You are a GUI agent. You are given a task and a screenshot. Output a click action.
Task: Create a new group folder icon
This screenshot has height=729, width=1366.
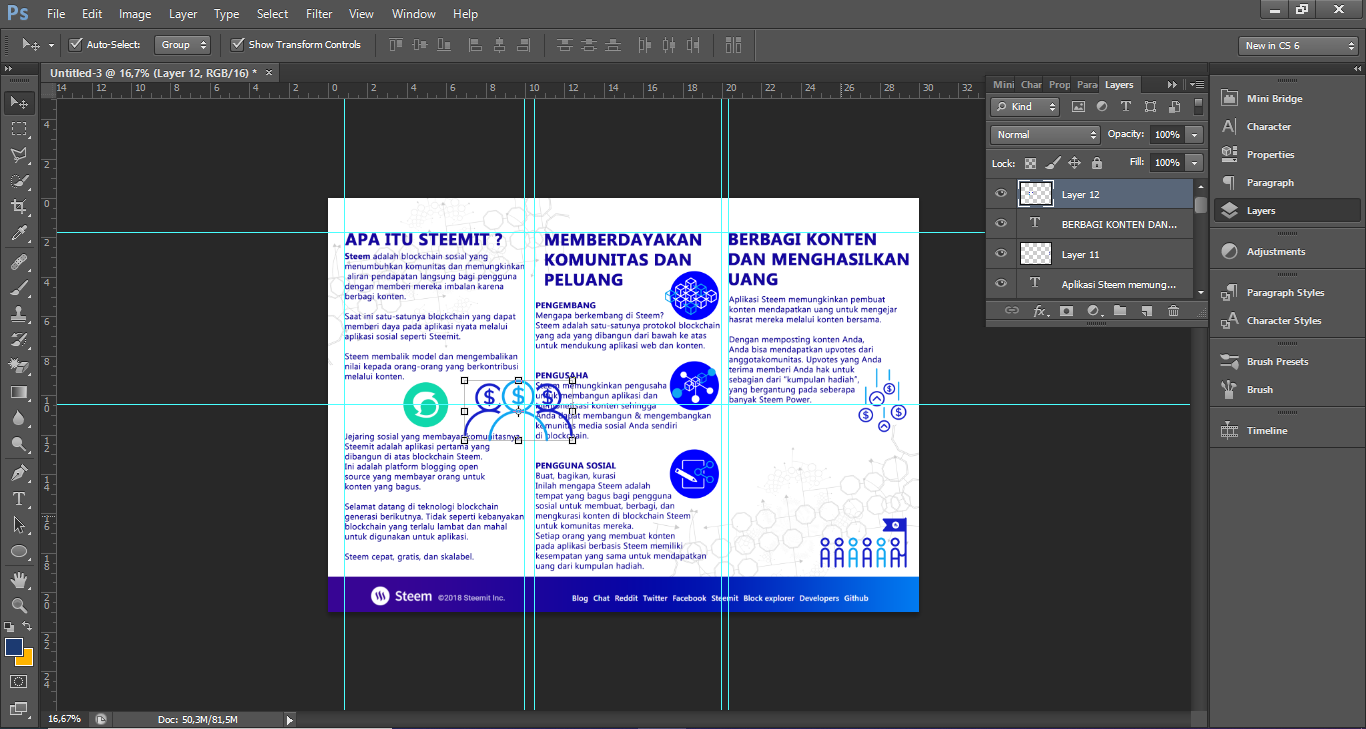tap(1120, 311)
